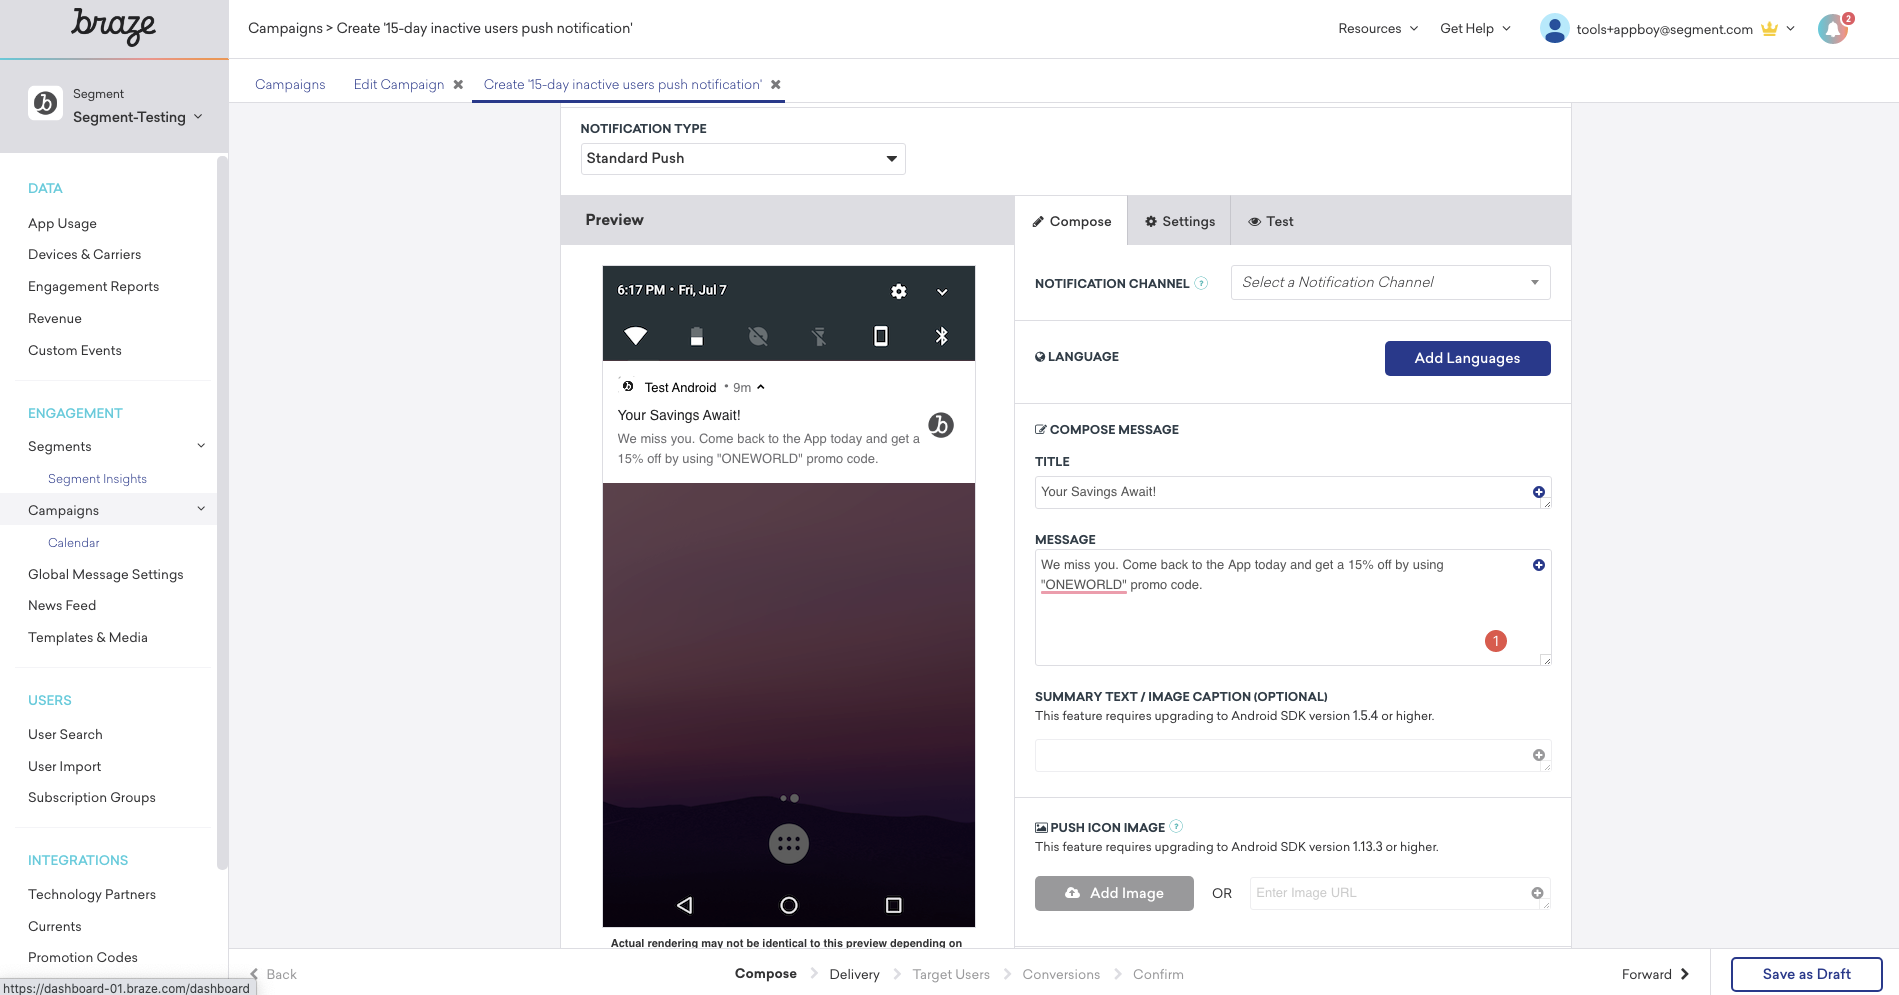This screenshot has width=1899, height=995.
Task: Click Save as Draft
Action: (1806, 973)
